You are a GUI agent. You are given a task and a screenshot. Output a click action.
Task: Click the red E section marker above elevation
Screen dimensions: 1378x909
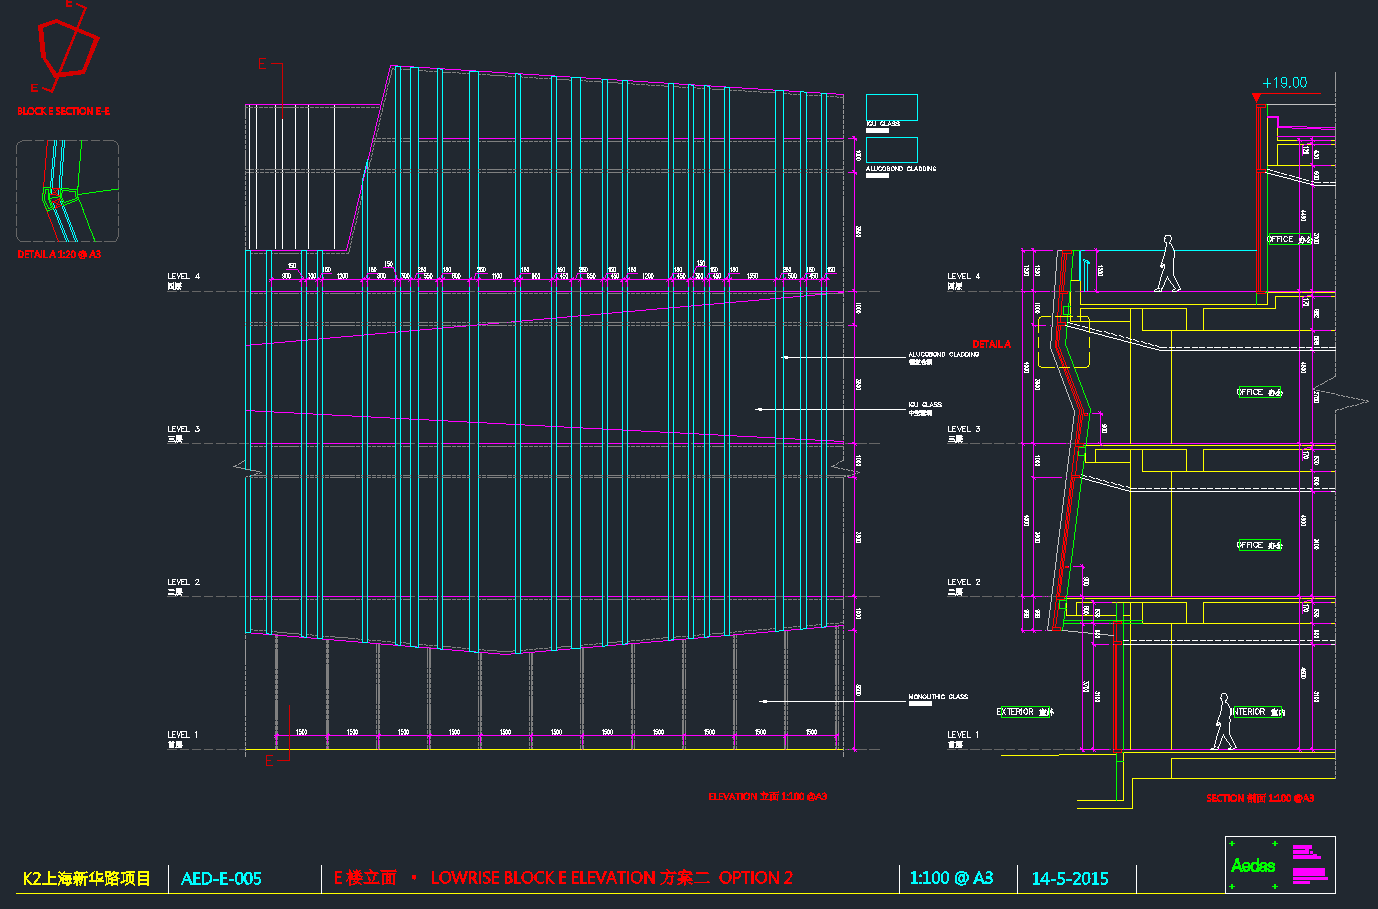pyautogui.click(x=263, y=64)
